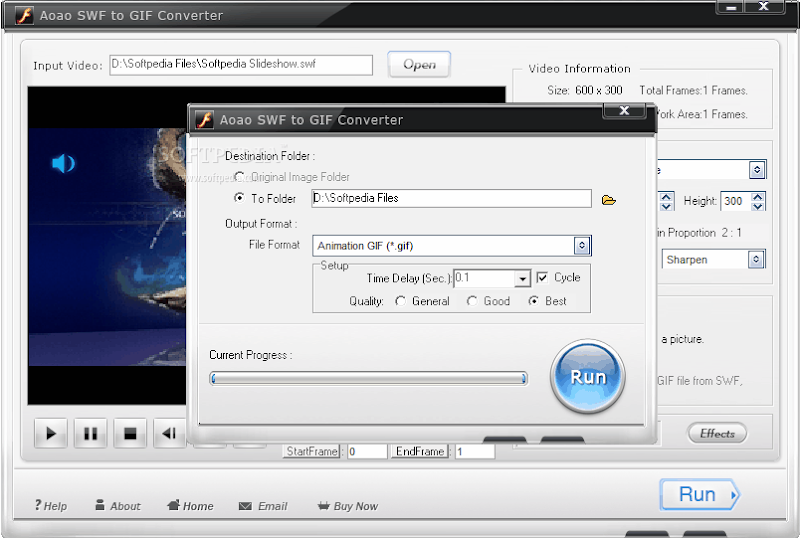Open the Help link
Screen dimensions: 800x538
[50, 506]
